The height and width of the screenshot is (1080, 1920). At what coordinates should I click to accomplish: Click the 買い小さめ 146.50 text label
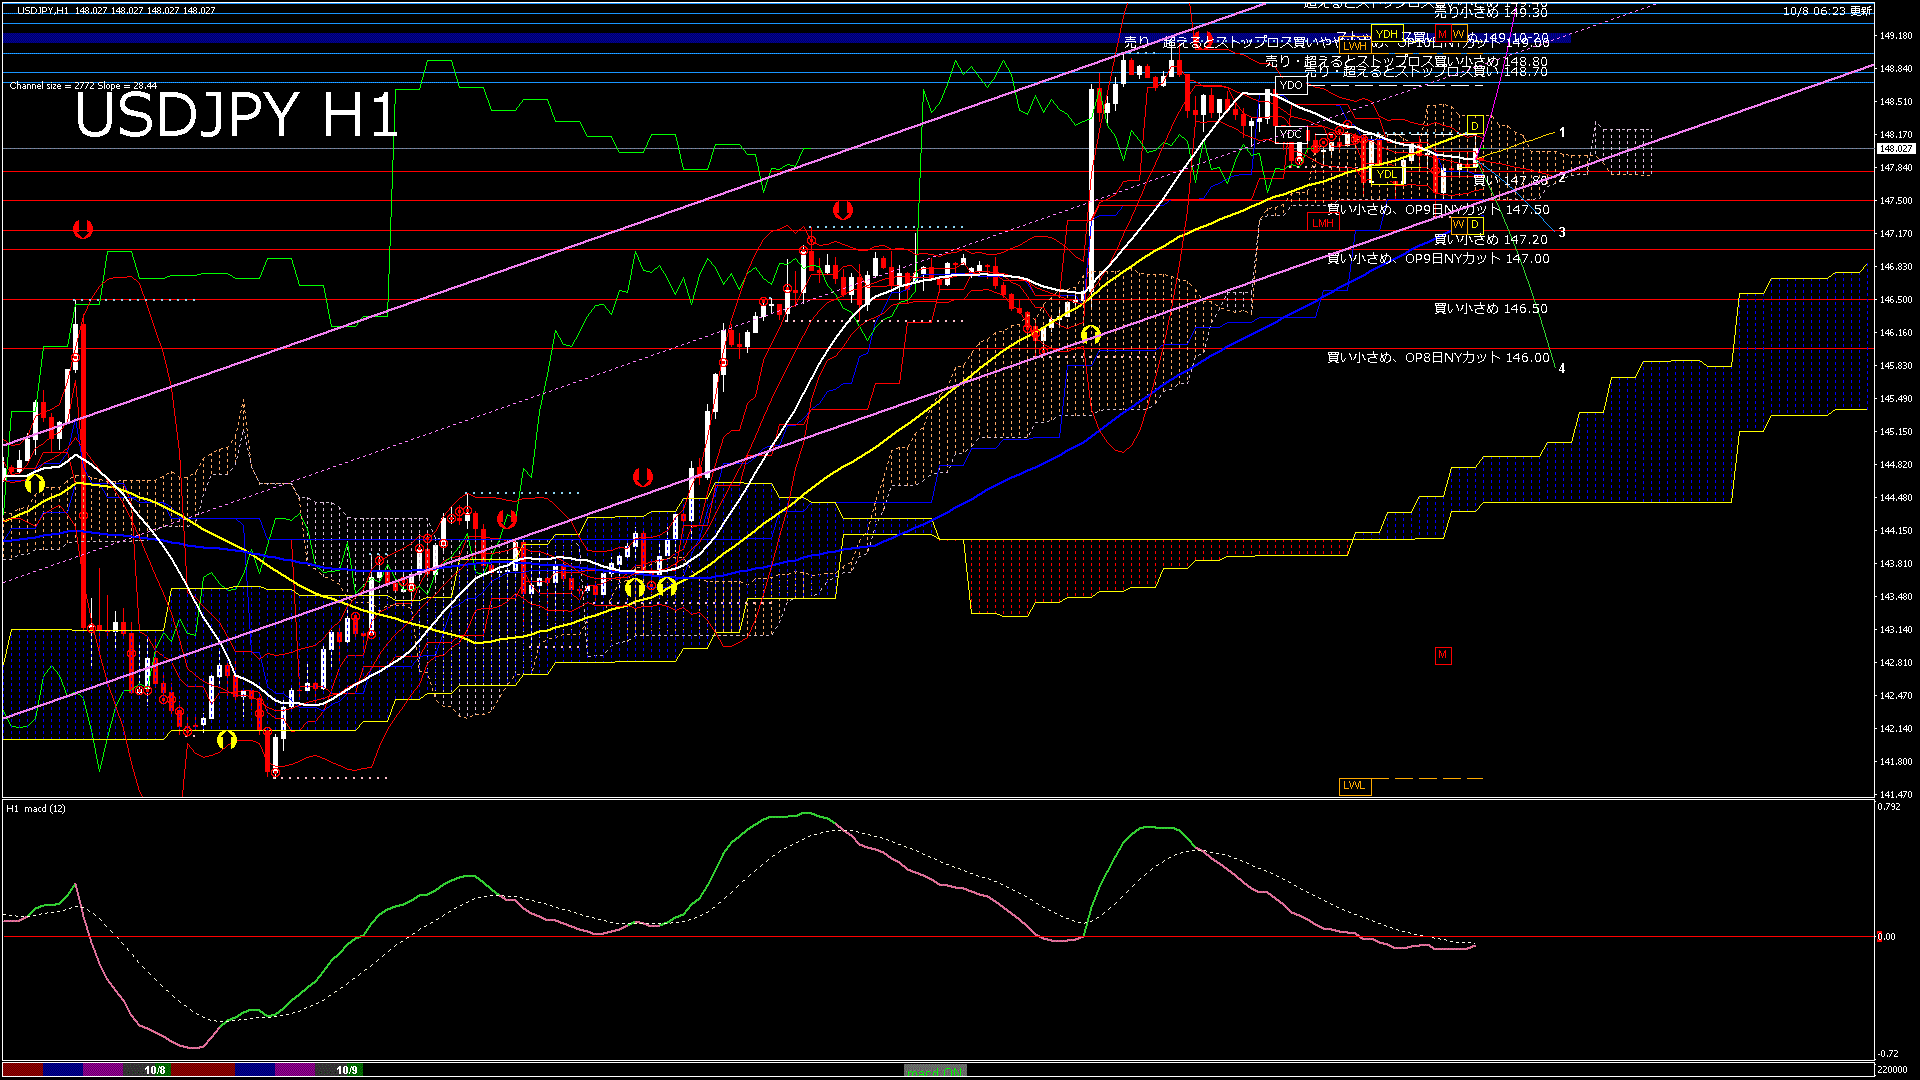[1490, 309]
